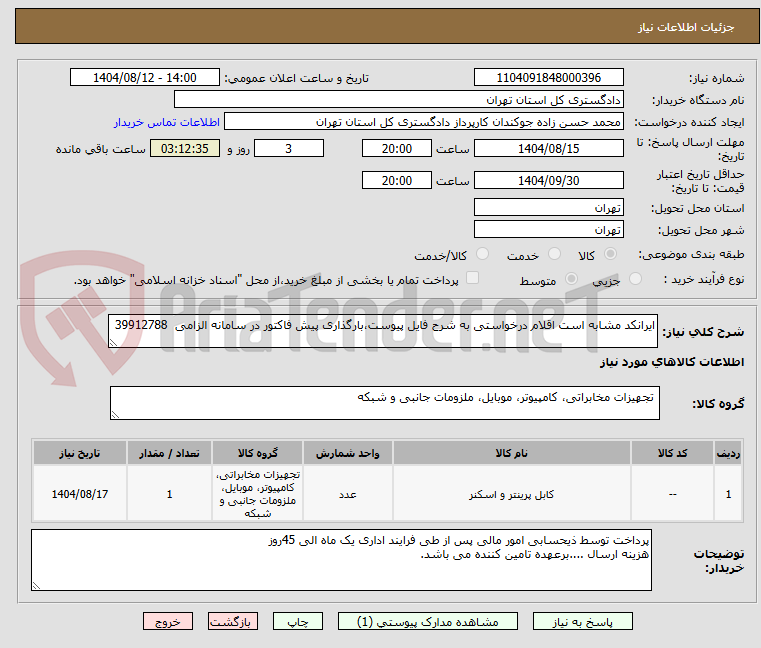761x648 pixels.
Task: Click the تاریخ نیاز column header
Action: tap(80, 453)
